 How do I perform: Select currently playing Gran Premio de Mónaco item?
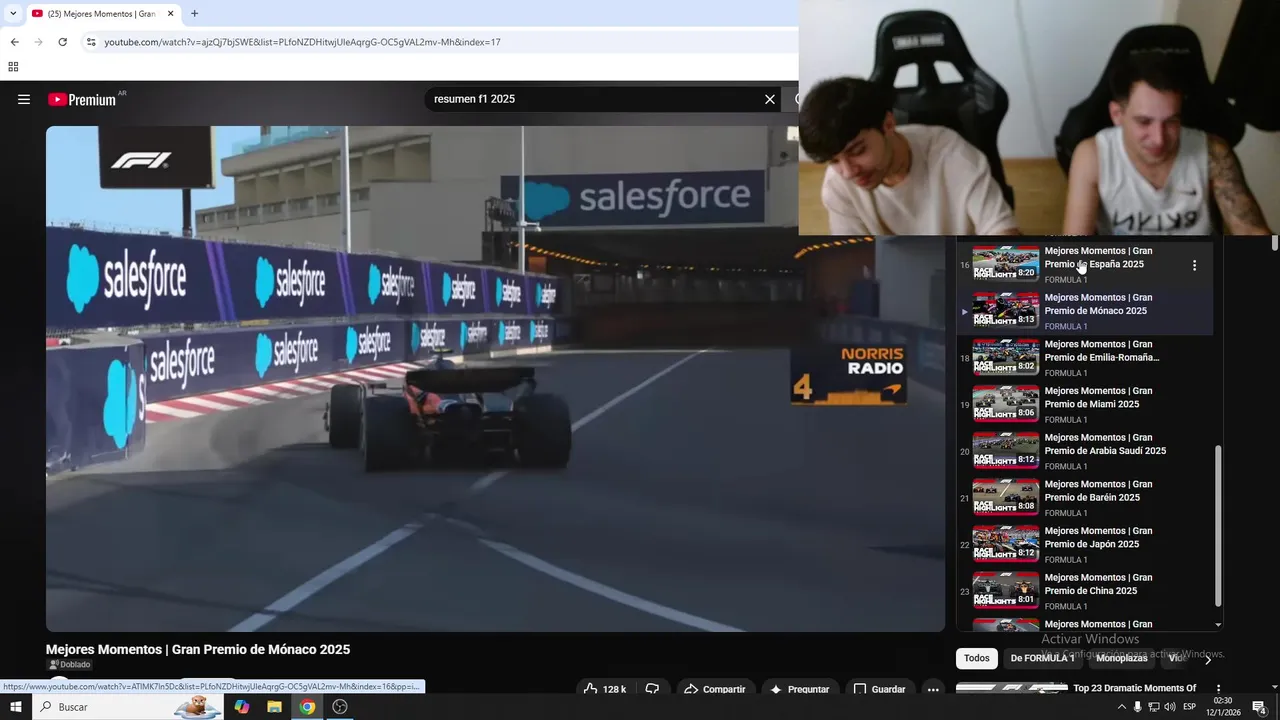click(x=1086, y=311)
